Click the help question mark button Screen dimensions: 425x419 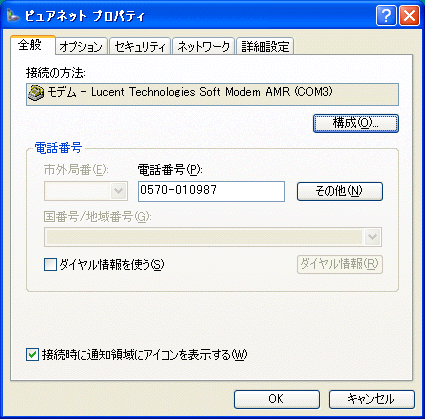(386, 16)
